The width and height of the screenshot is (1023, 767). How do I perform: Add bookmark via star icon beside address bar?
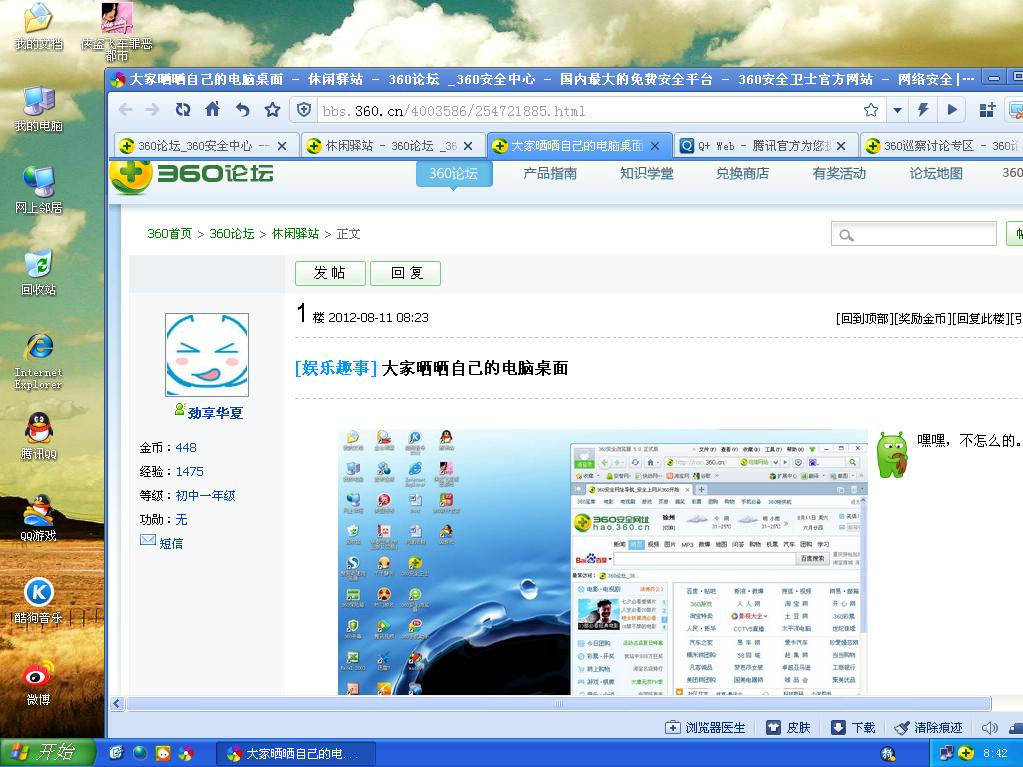[870, 110]
